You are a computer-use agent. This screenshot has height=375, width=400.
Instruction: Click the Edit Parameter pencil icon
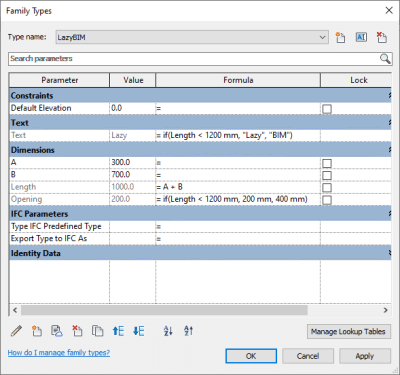tap(16, 331)
